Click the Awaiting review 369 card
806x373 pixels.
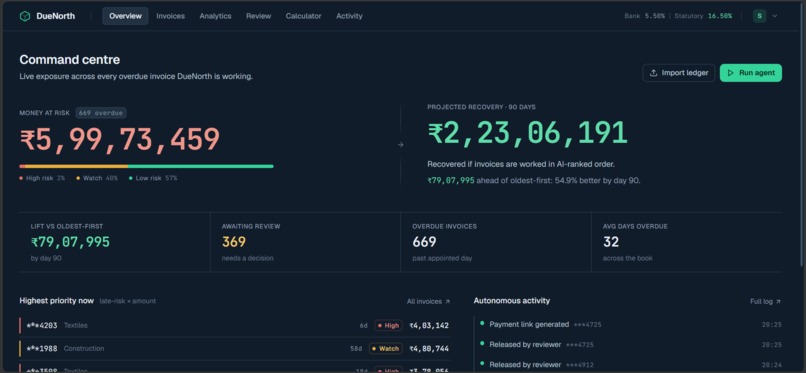(305, 242)
